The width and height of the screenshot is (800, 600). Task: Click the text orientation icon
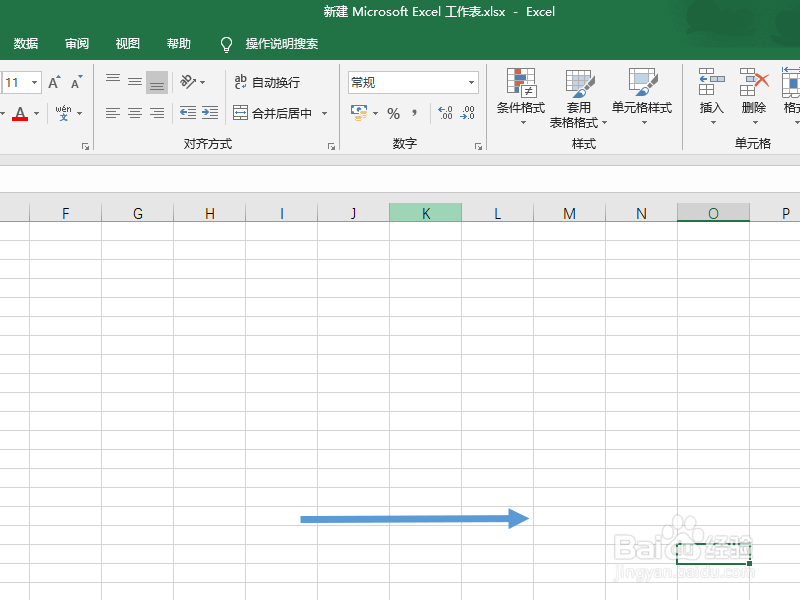pos(187,82)
